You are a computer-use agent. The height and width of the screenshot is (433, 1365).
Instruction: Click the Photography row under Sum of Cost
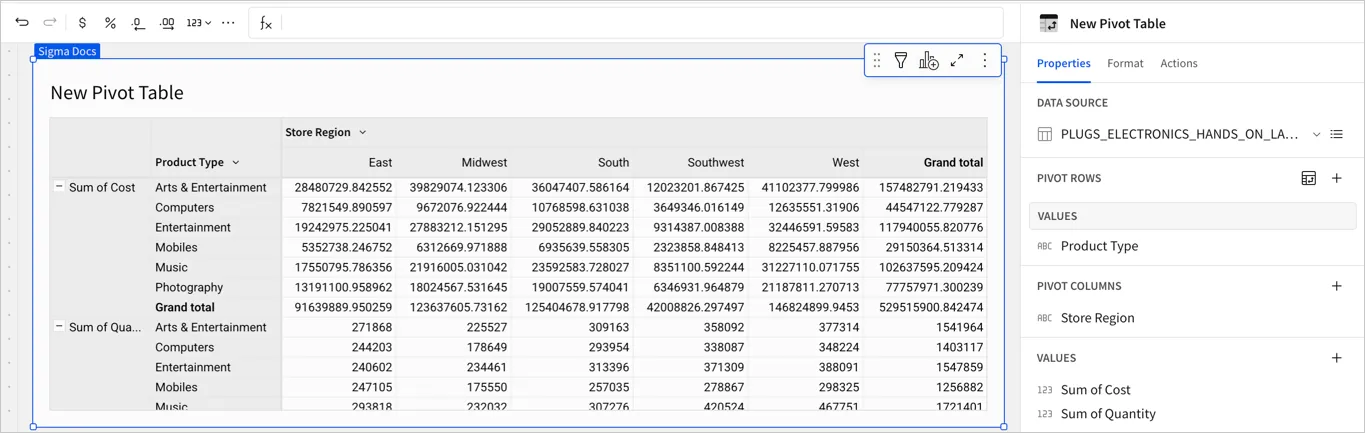pos(189,287)
